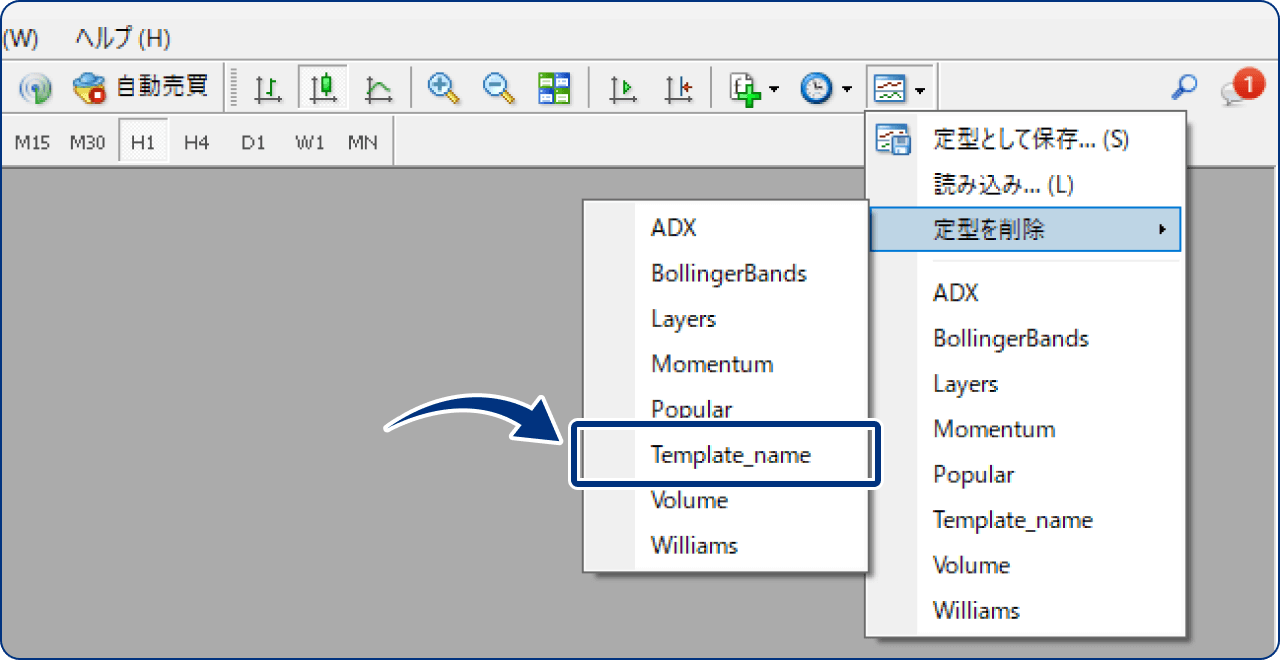Screen dimensions: 1280x660
Task: Open the ヘルプ (H) menu
Action: (x=122, y=39)
